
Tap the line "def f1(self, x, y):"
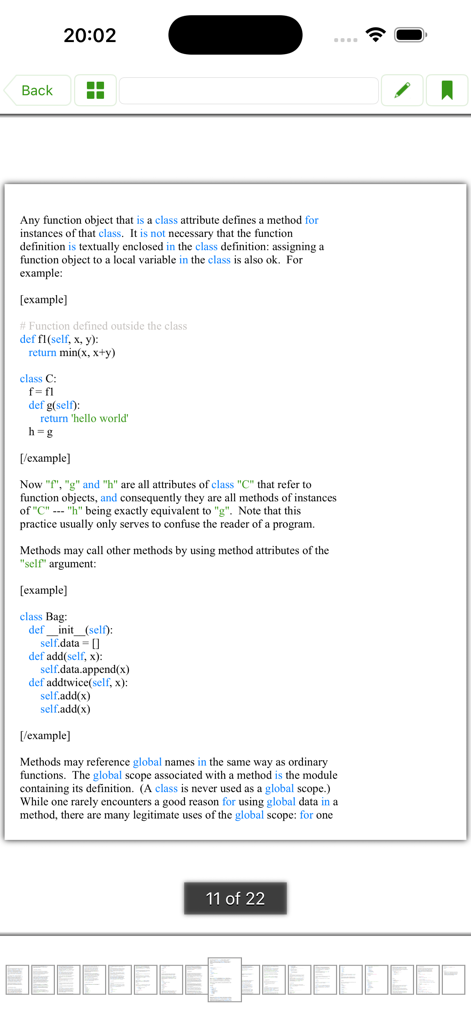[x=59, y=339]
